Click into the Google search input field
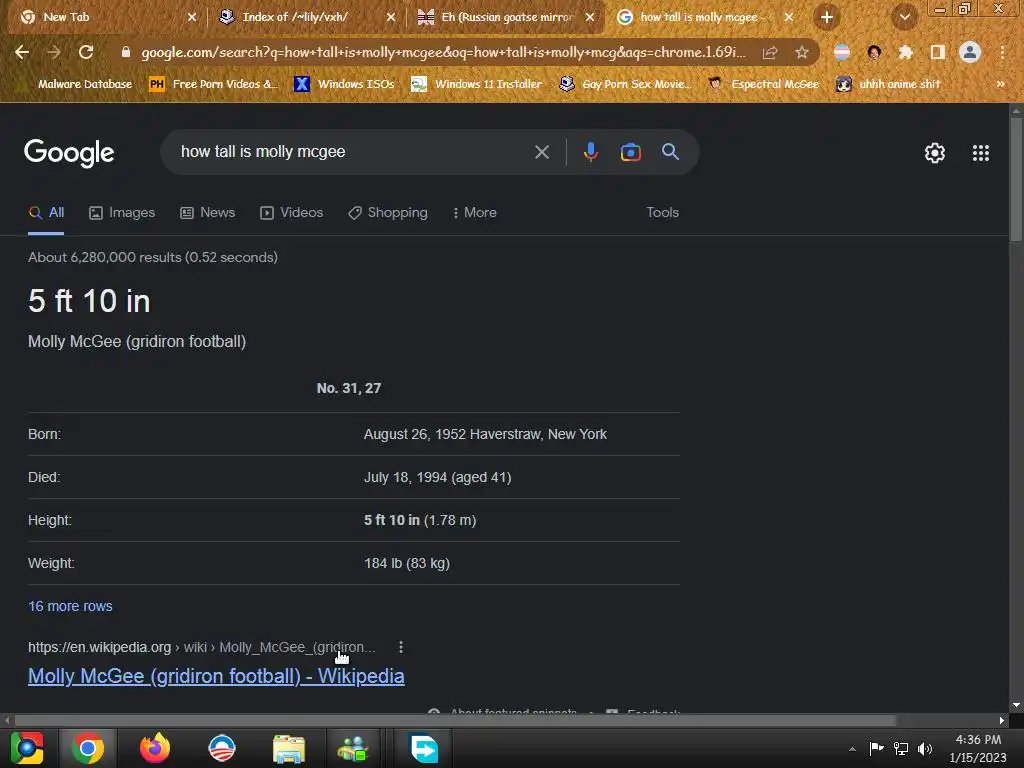The height and width of the screenshot is (768, 1024). click(353, 152)
